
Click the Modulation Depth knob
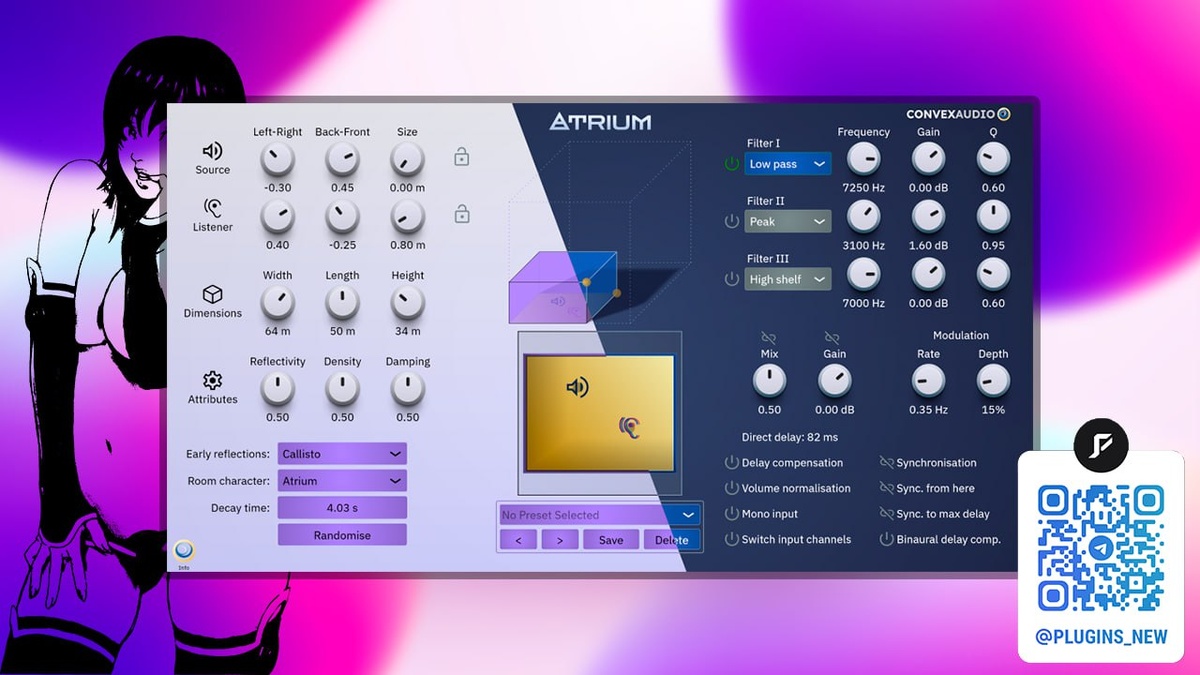coord(993,380)
